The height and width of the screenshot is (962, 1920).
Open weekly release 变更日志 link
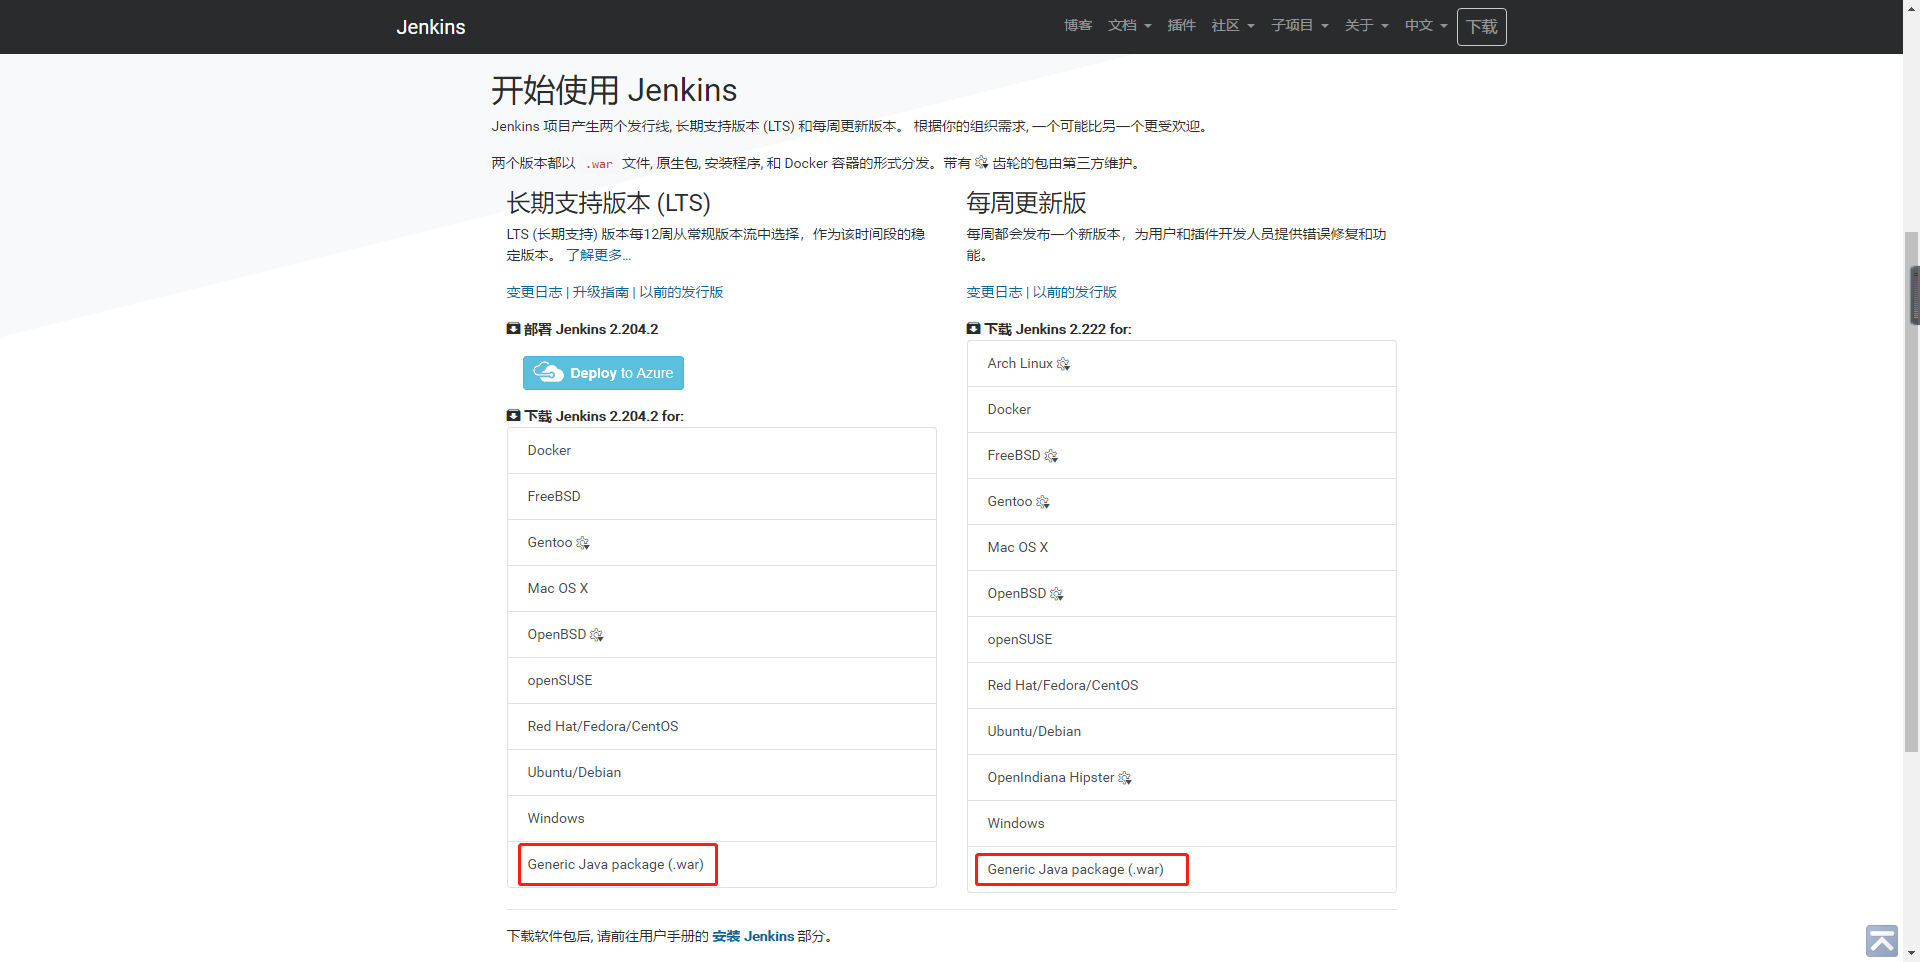994,292
